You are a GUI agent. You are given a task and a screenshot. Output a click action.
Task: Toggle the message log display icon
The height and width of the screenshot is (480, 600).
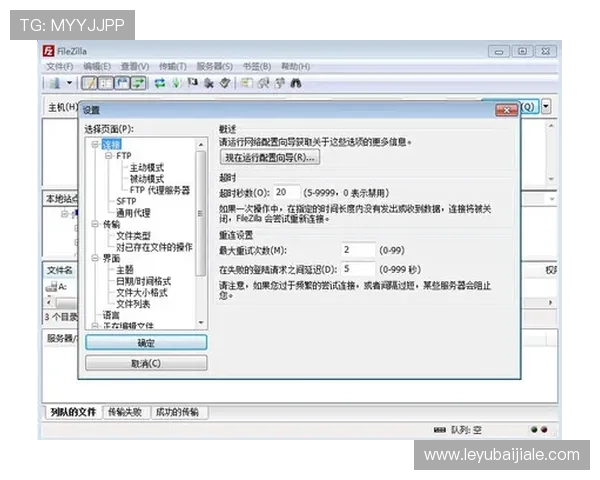click(90, 83)
